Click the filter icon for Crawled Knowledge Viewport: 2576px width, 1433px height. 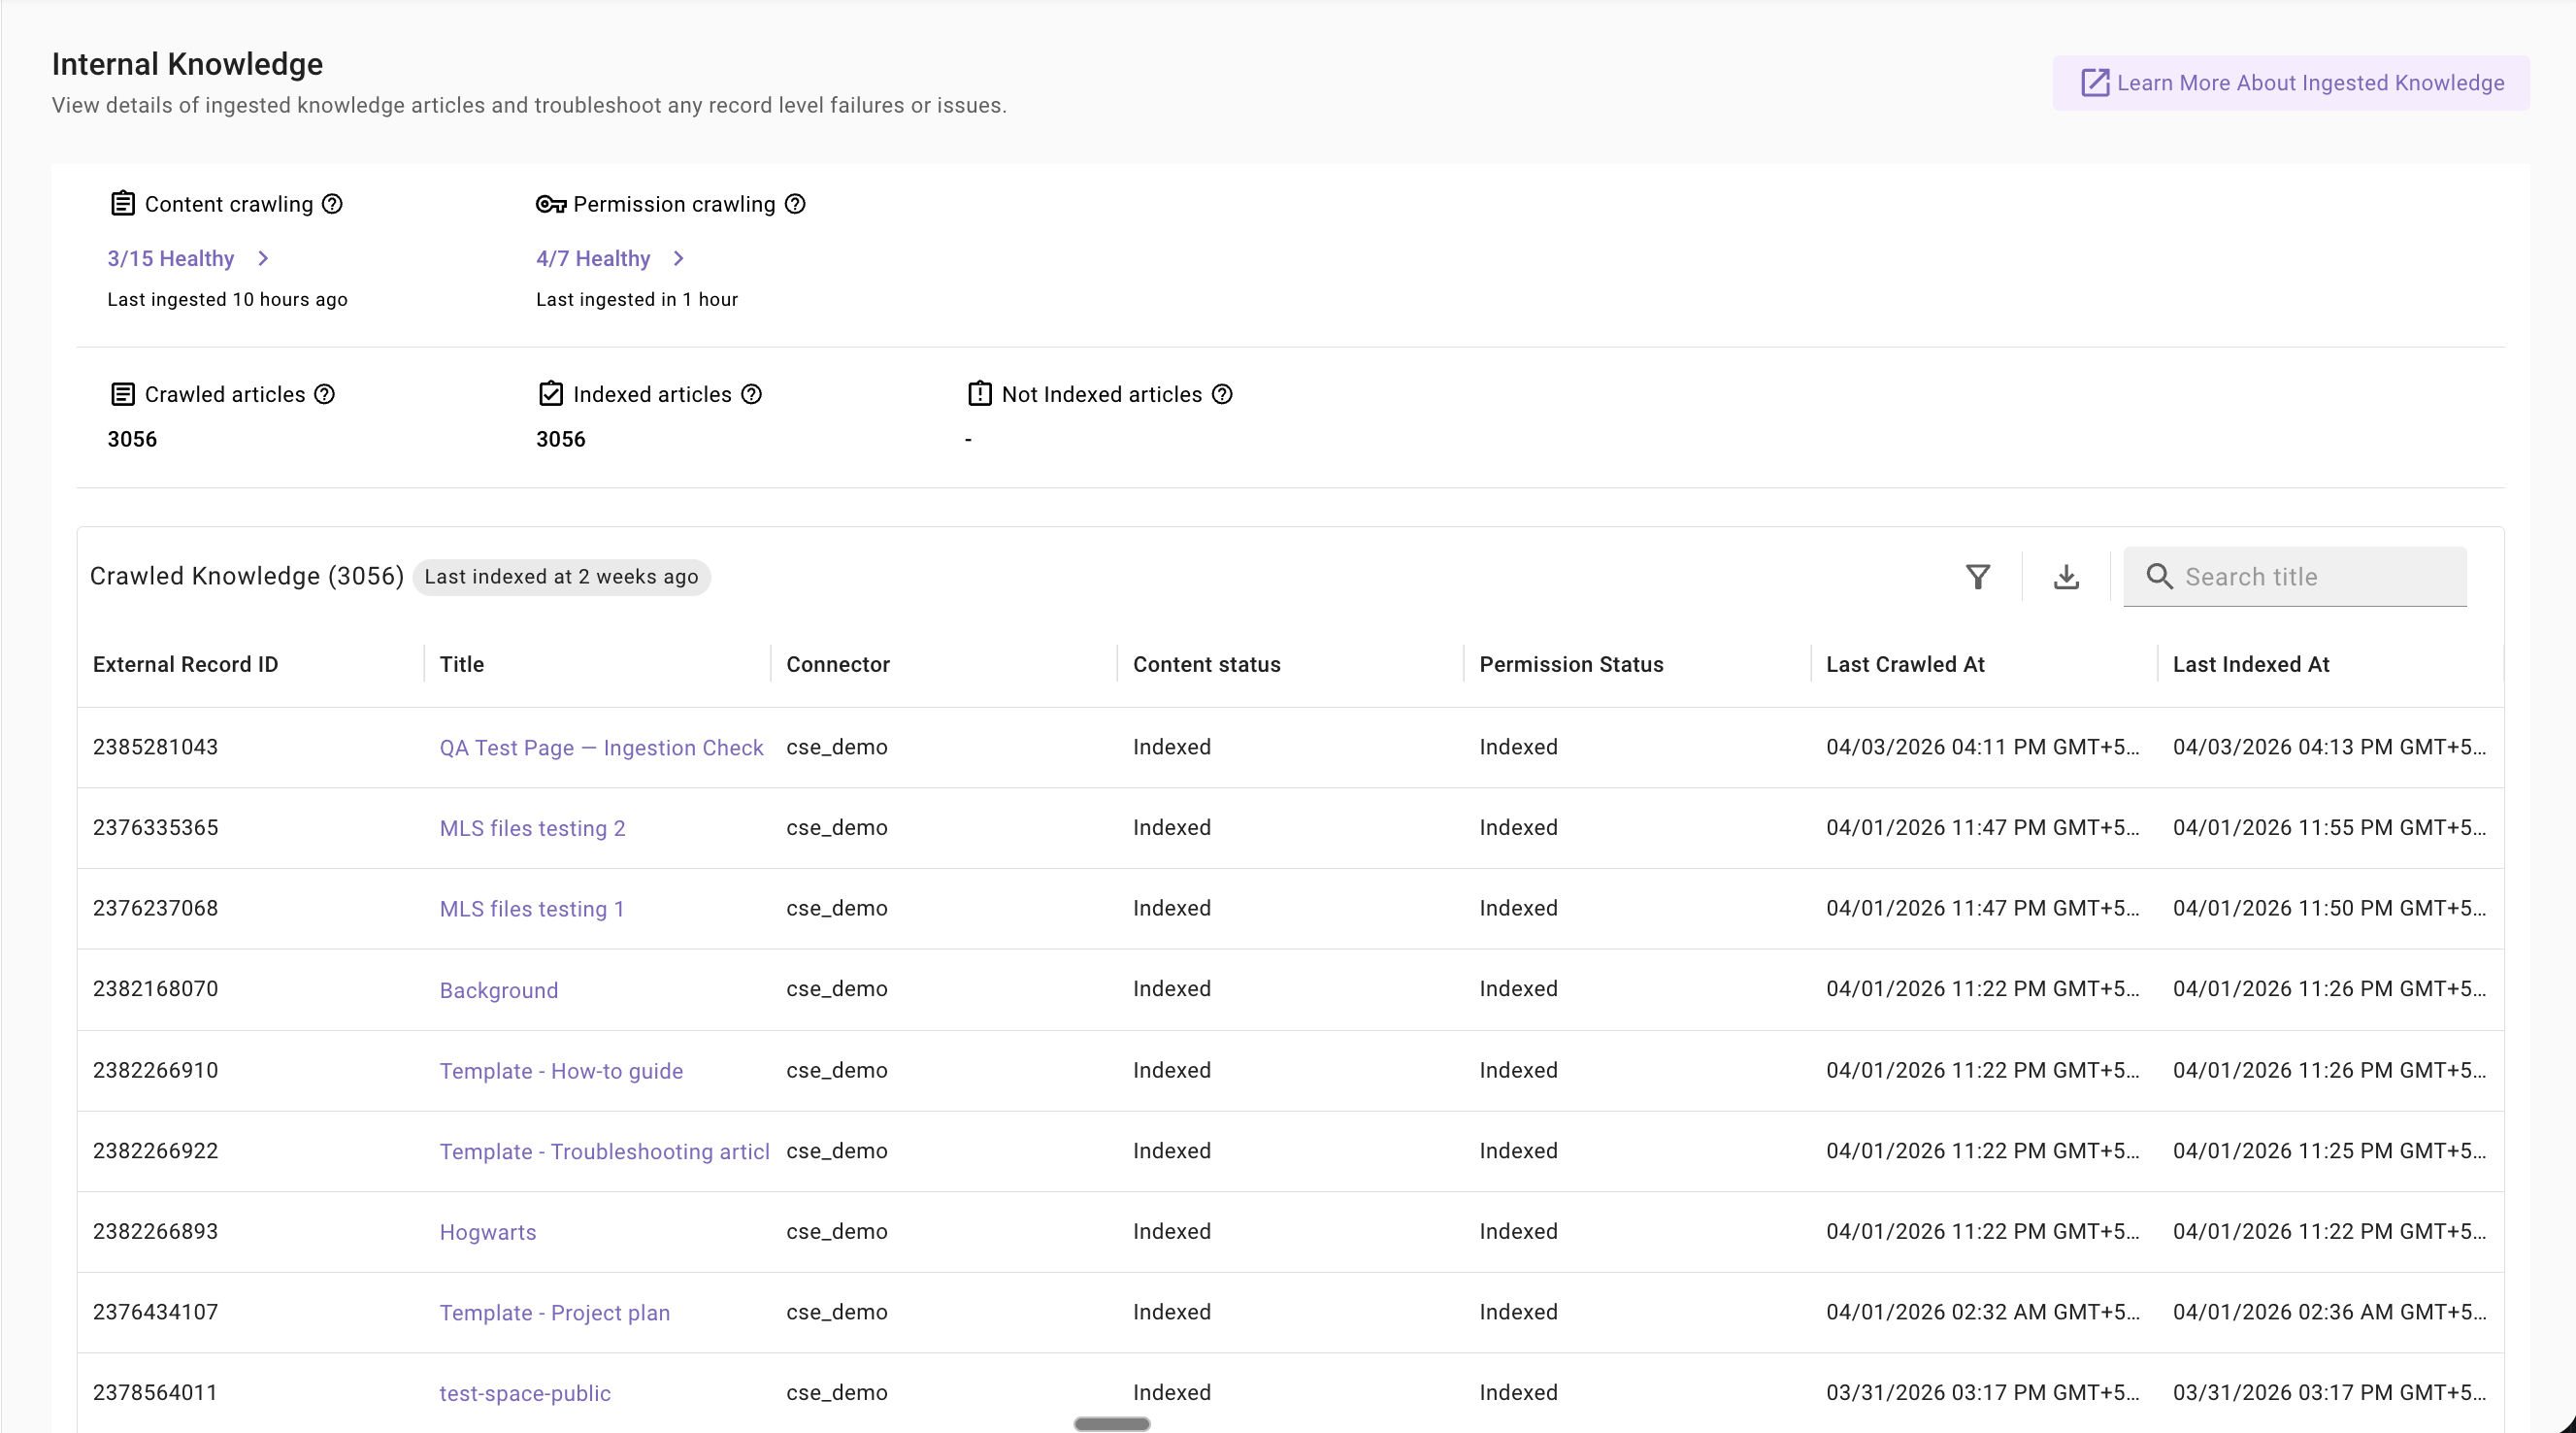click(1977, 577)
